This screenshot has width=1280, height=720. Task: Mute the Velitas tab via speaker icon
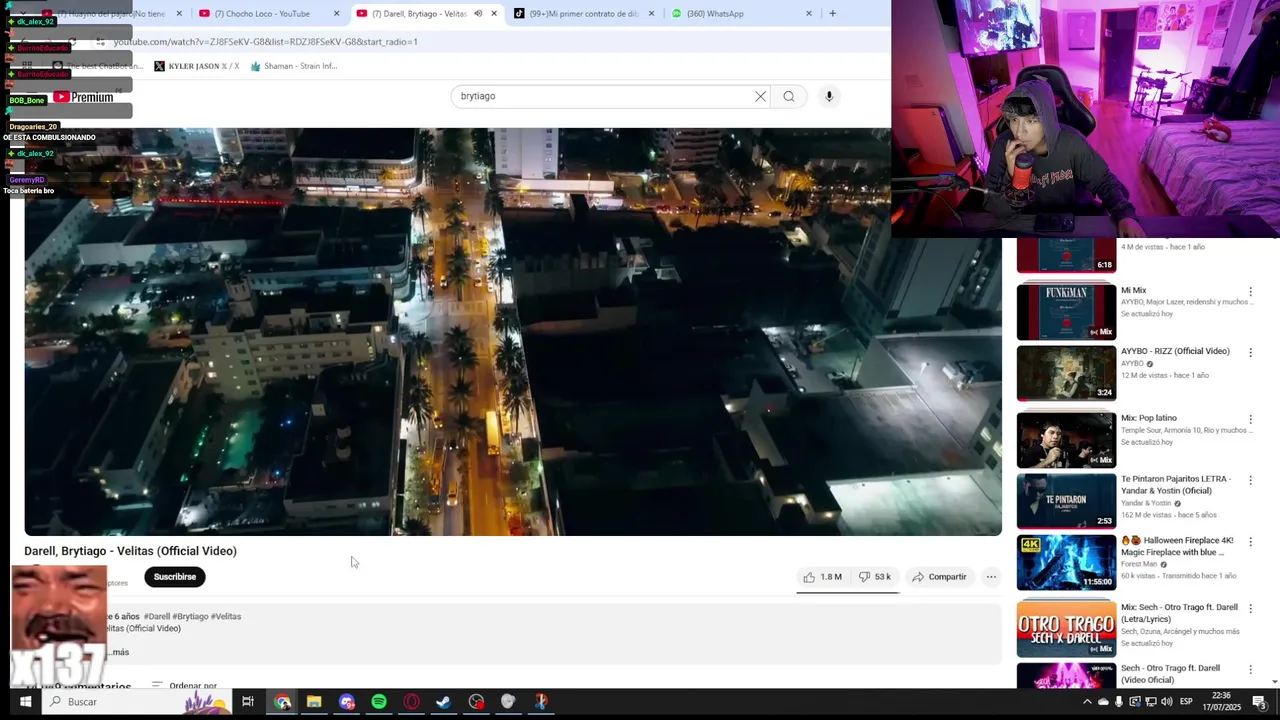(478, 14)
